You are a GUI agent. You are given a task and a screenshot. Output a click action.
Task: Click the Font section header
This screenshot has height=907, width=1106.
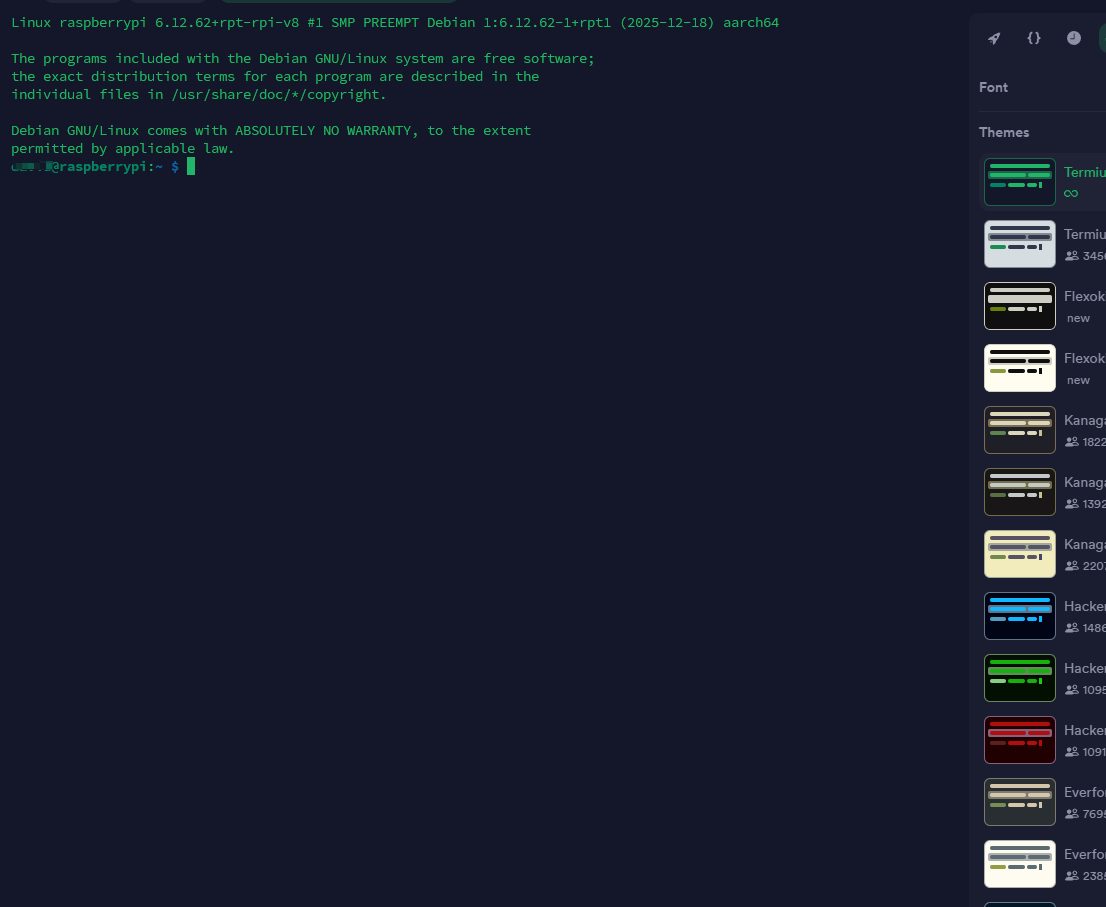993,87
